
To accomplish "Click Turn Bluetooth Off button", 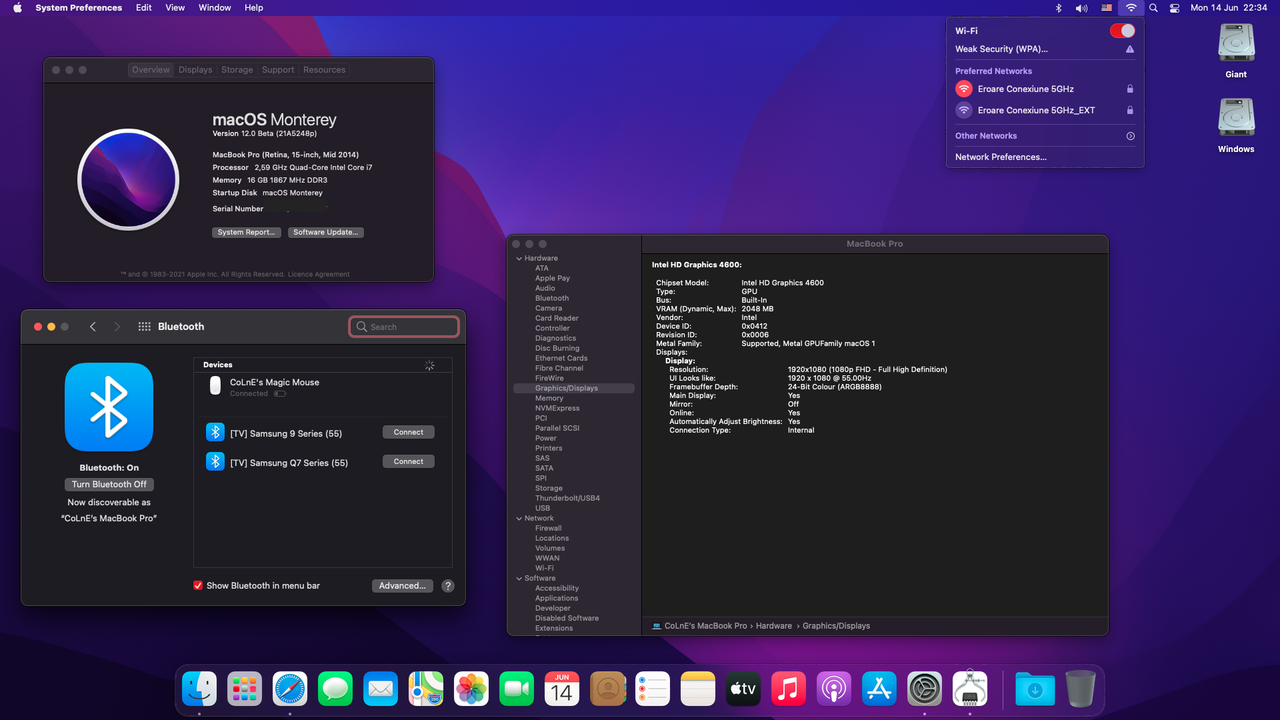I will click(x=109, y=484).
